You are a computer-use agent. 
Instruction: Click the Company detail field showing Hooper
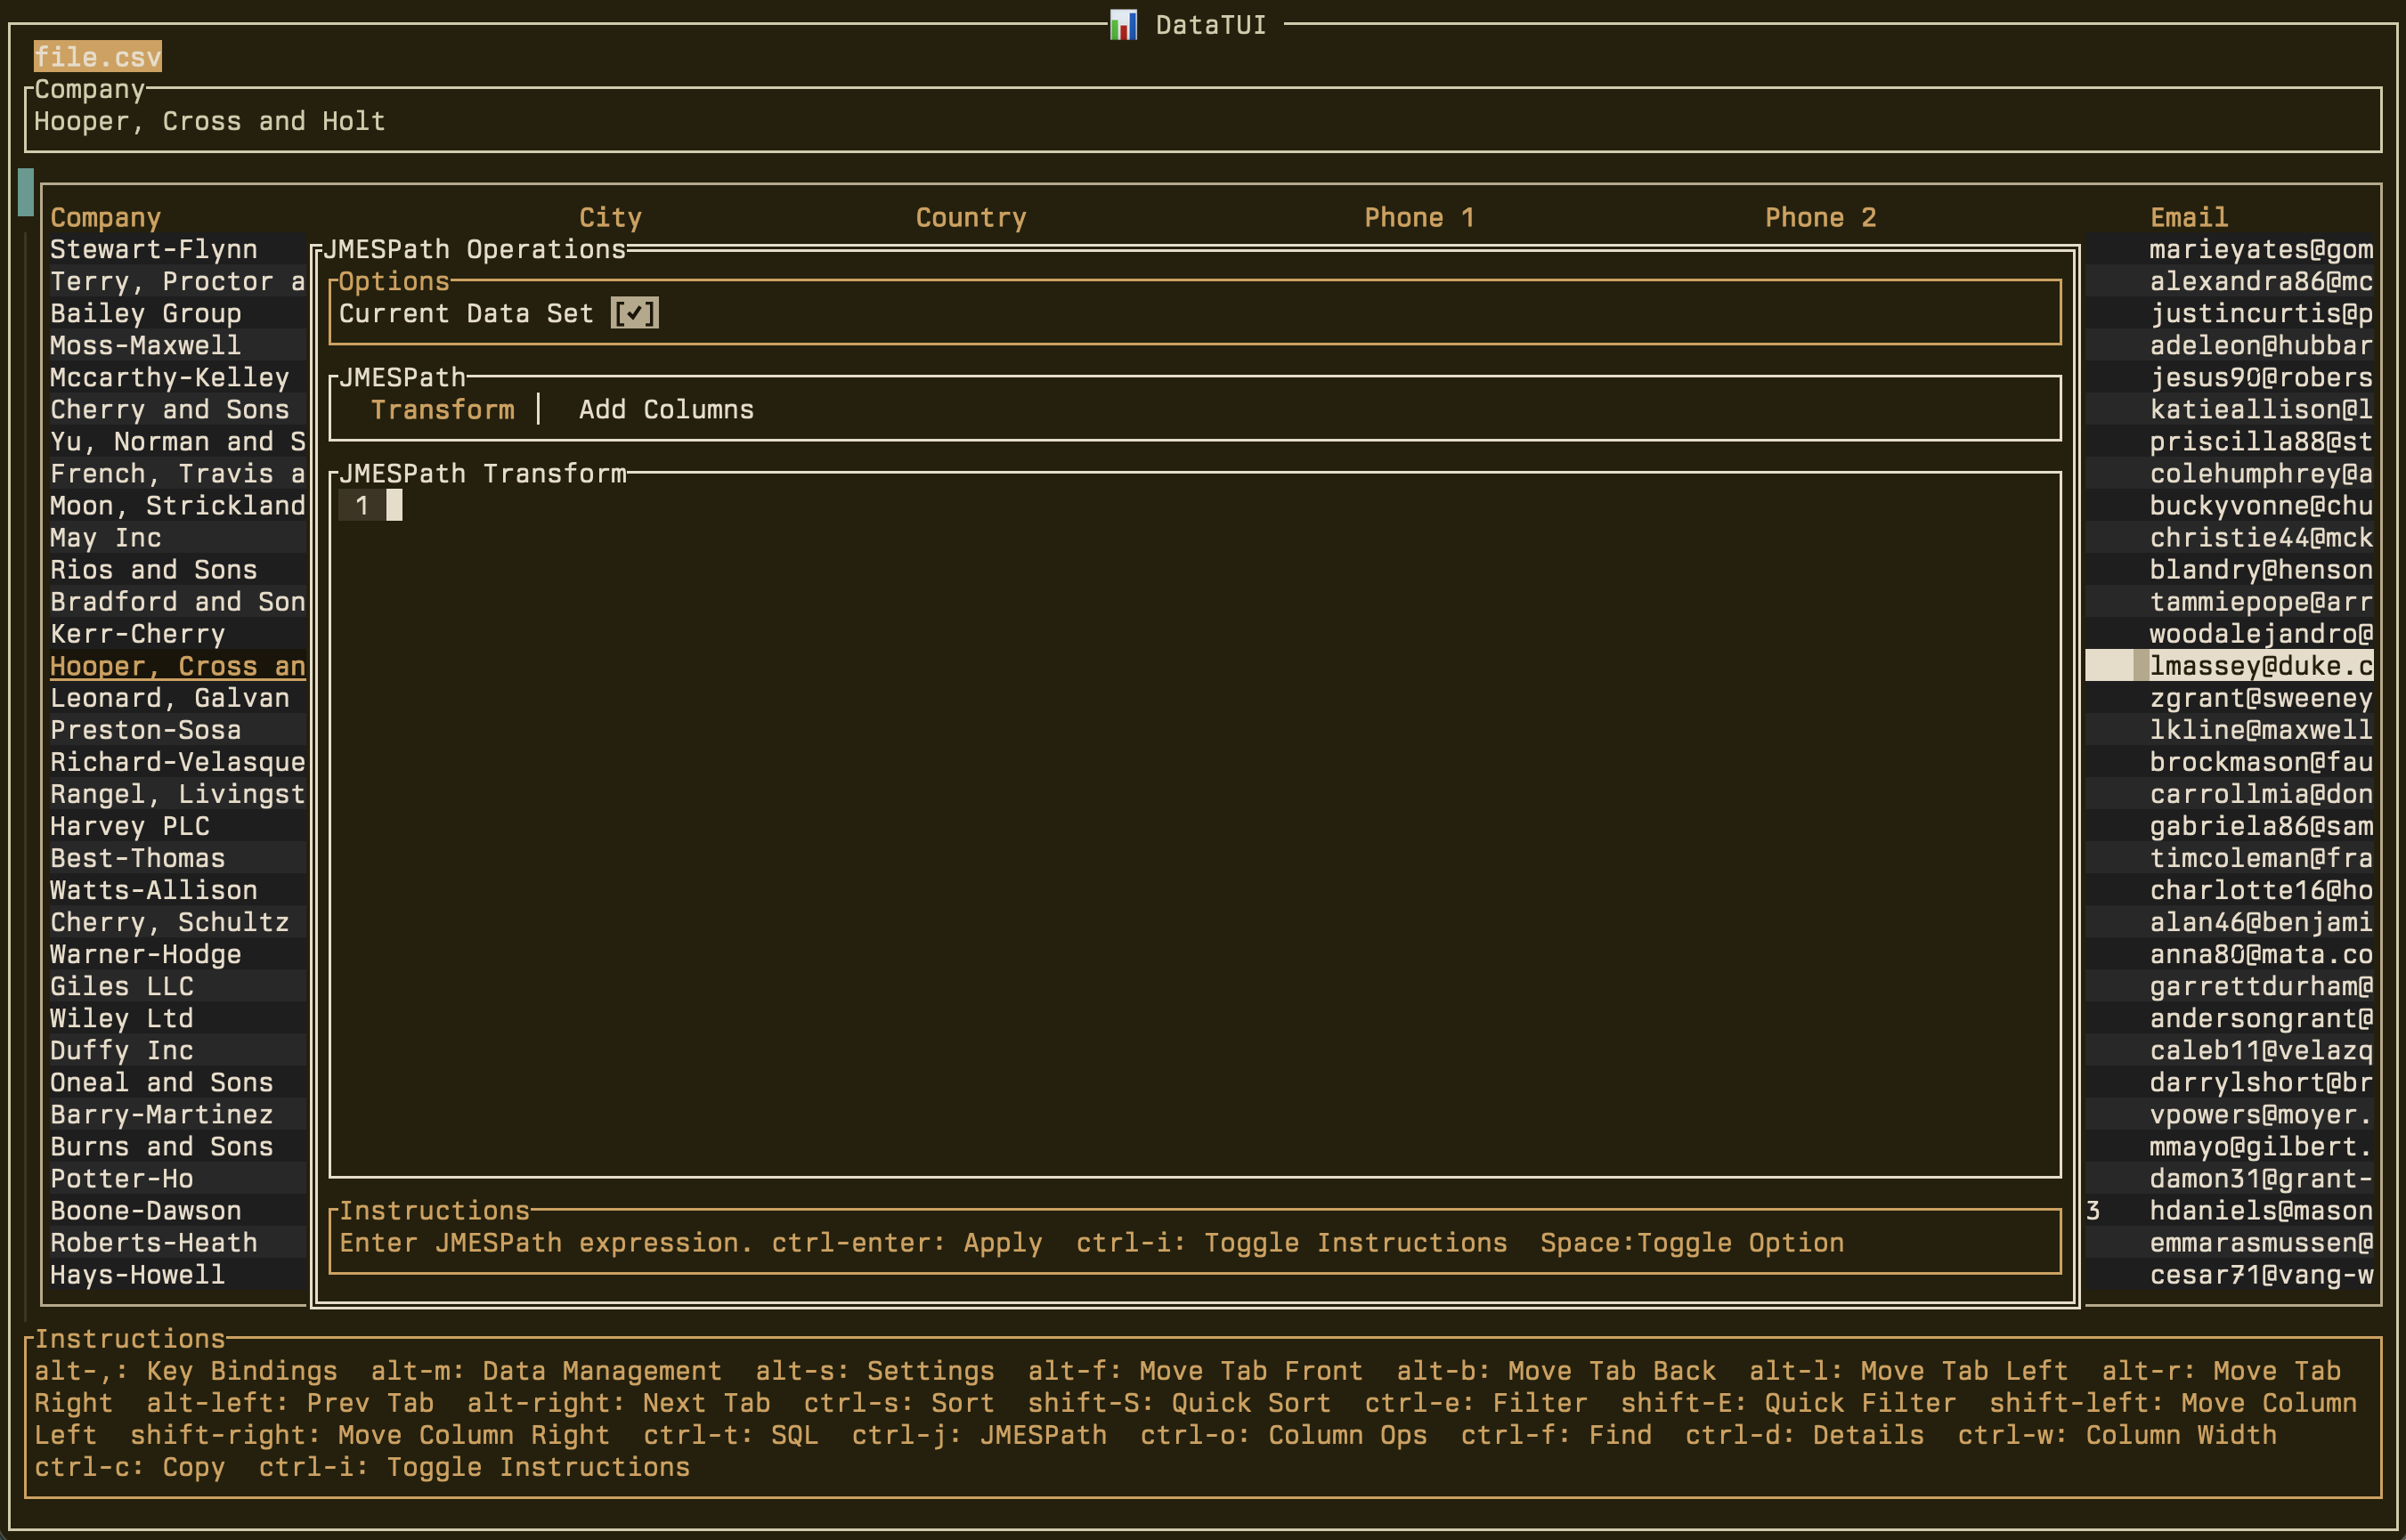tap(209, 122)
